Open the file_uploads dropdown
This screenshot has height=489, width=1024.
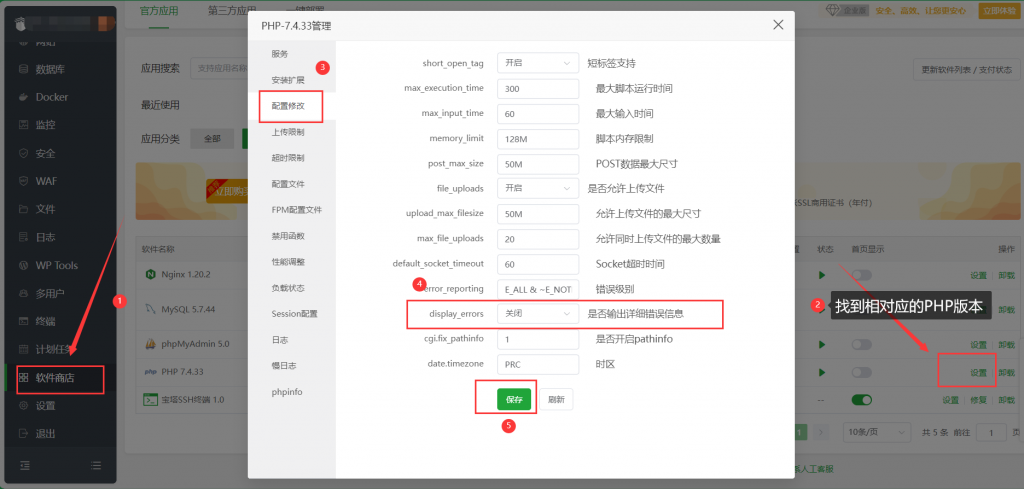pos(537,188)
